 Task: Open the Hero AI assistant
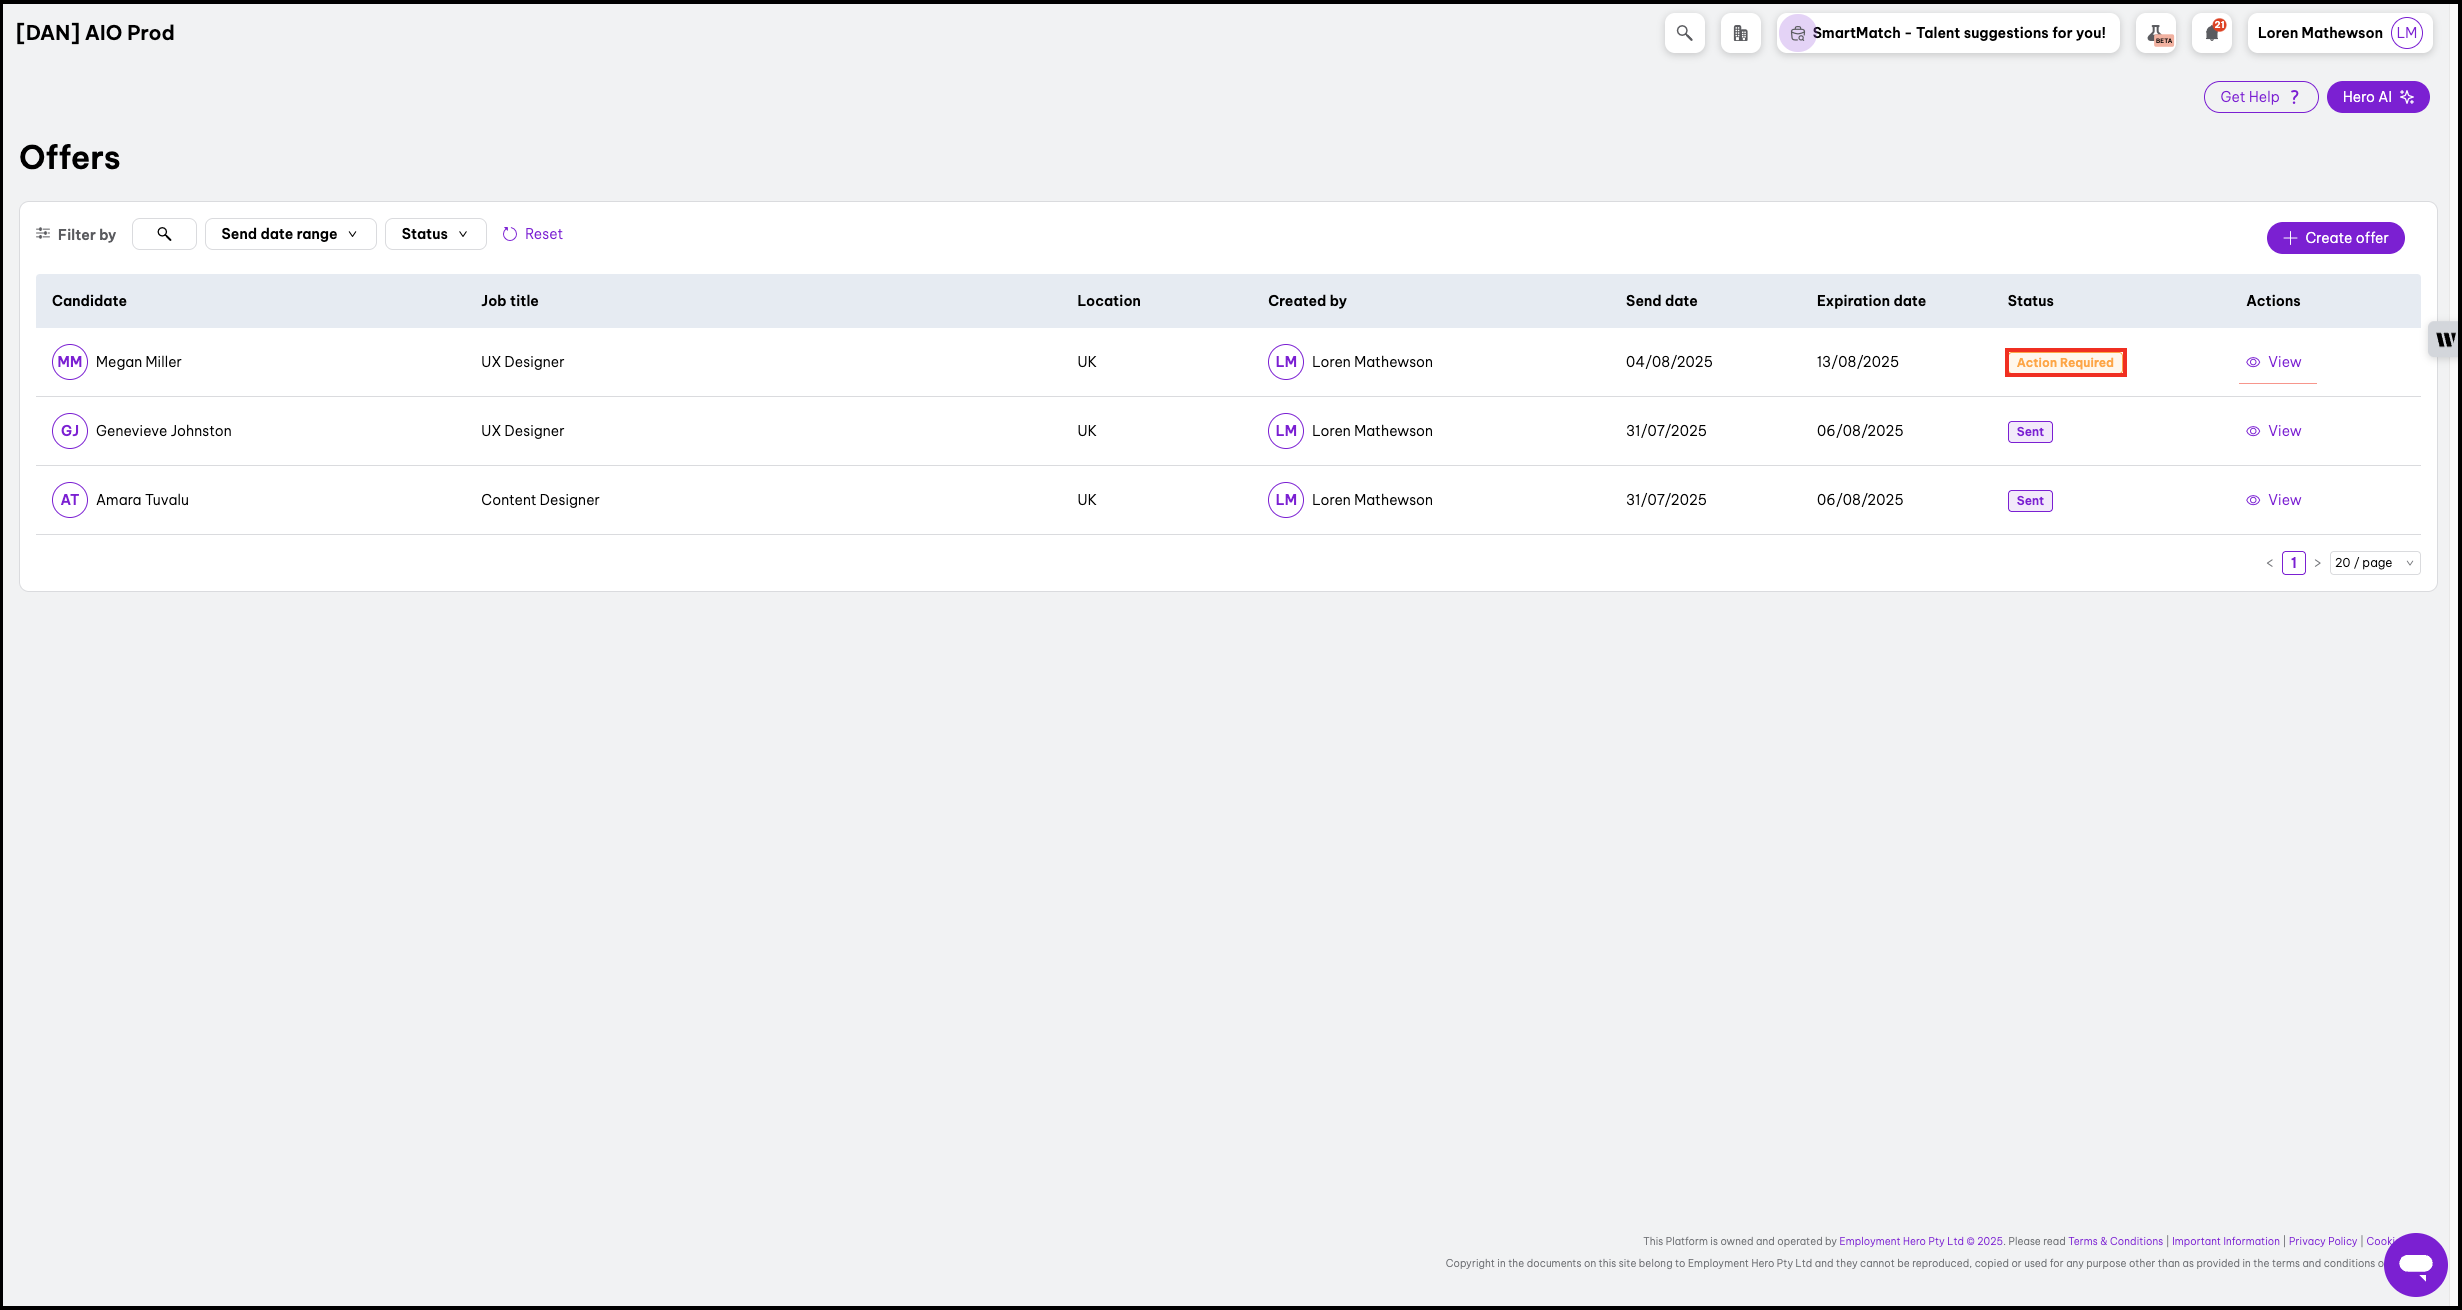pyautogui.click(x=2377, y=97)
